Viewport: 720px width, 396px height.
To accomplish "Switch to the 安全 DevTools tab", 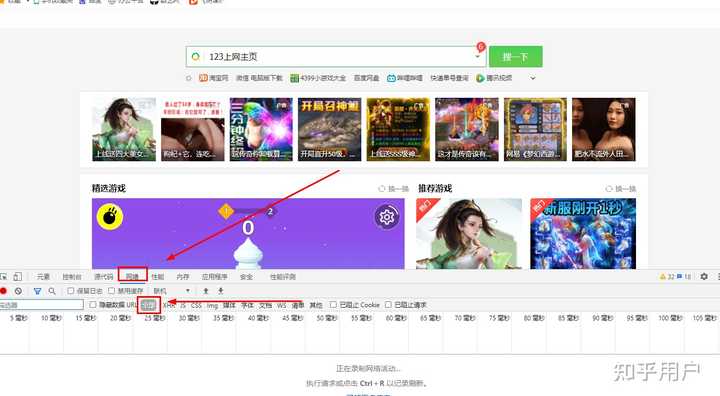I will [247, 277].
